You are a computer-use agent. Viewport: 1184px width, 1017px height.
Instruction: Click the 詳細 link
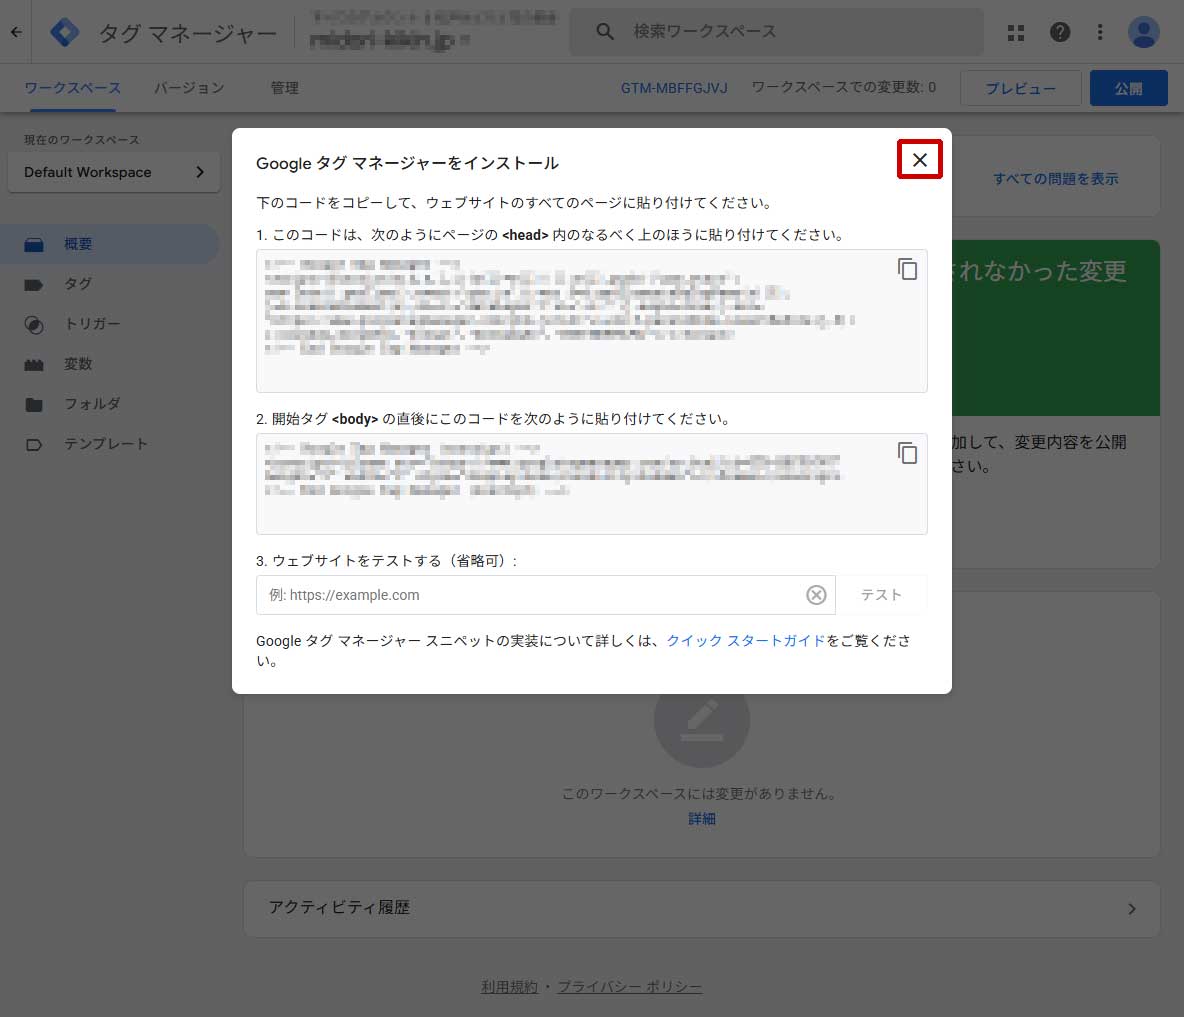point(701,818)
